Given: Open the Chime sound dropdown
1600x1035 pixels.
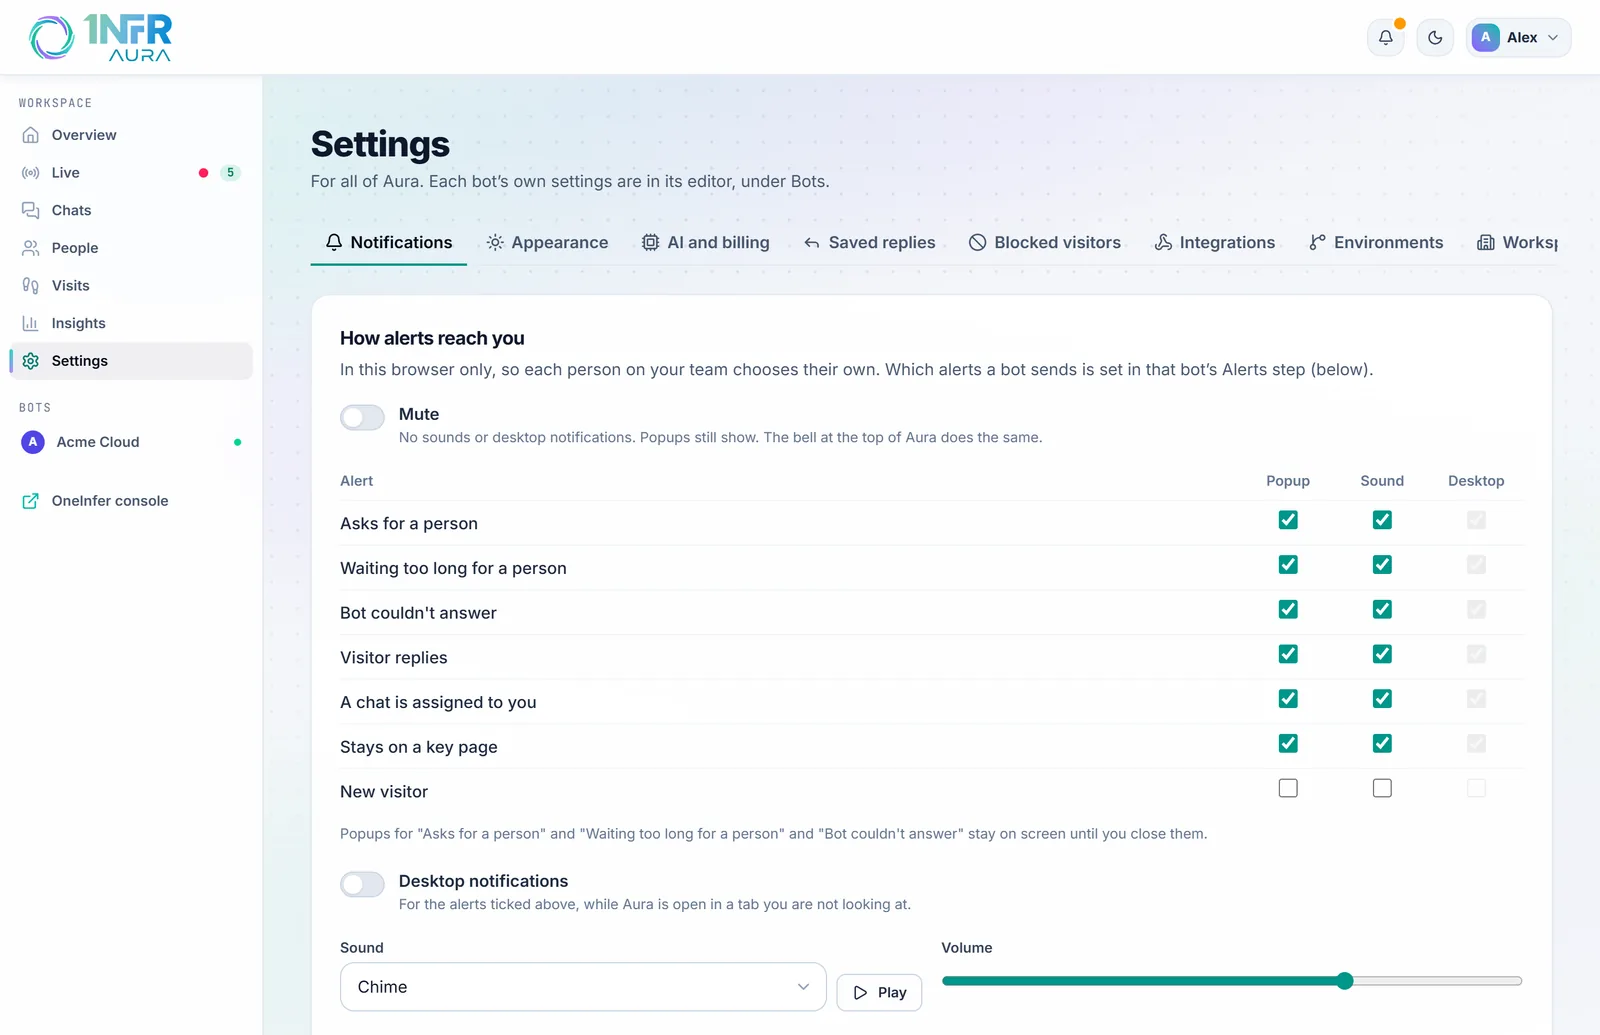Looking at the screenshot, I should click(583, 987).
